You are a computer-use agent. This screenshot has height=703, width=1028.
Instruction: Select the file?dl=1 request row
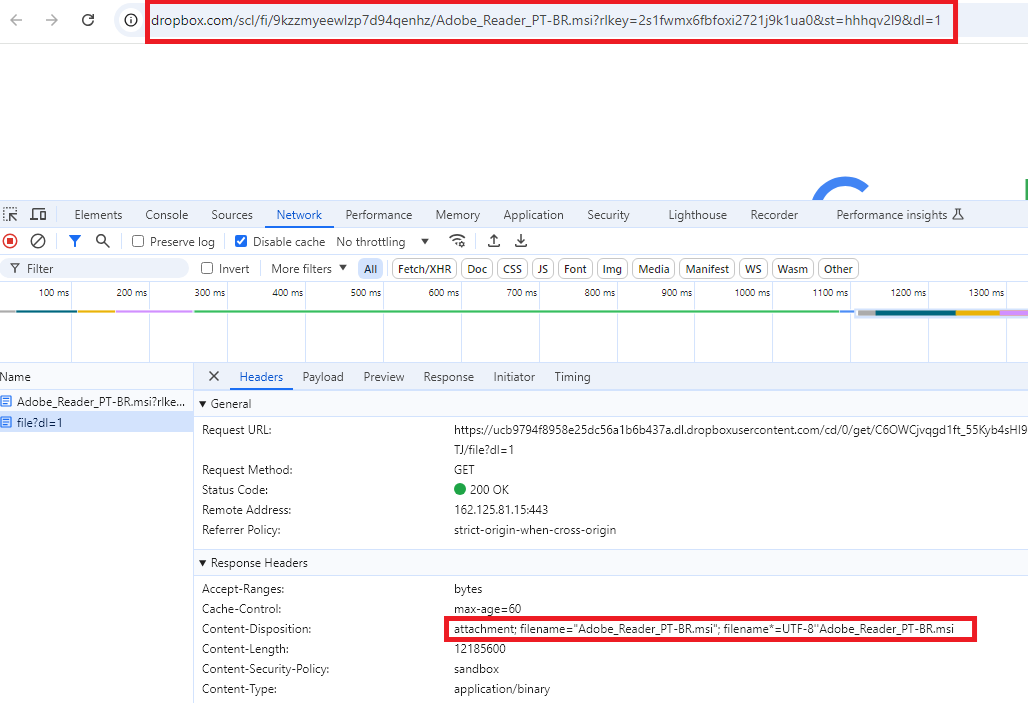96,422
